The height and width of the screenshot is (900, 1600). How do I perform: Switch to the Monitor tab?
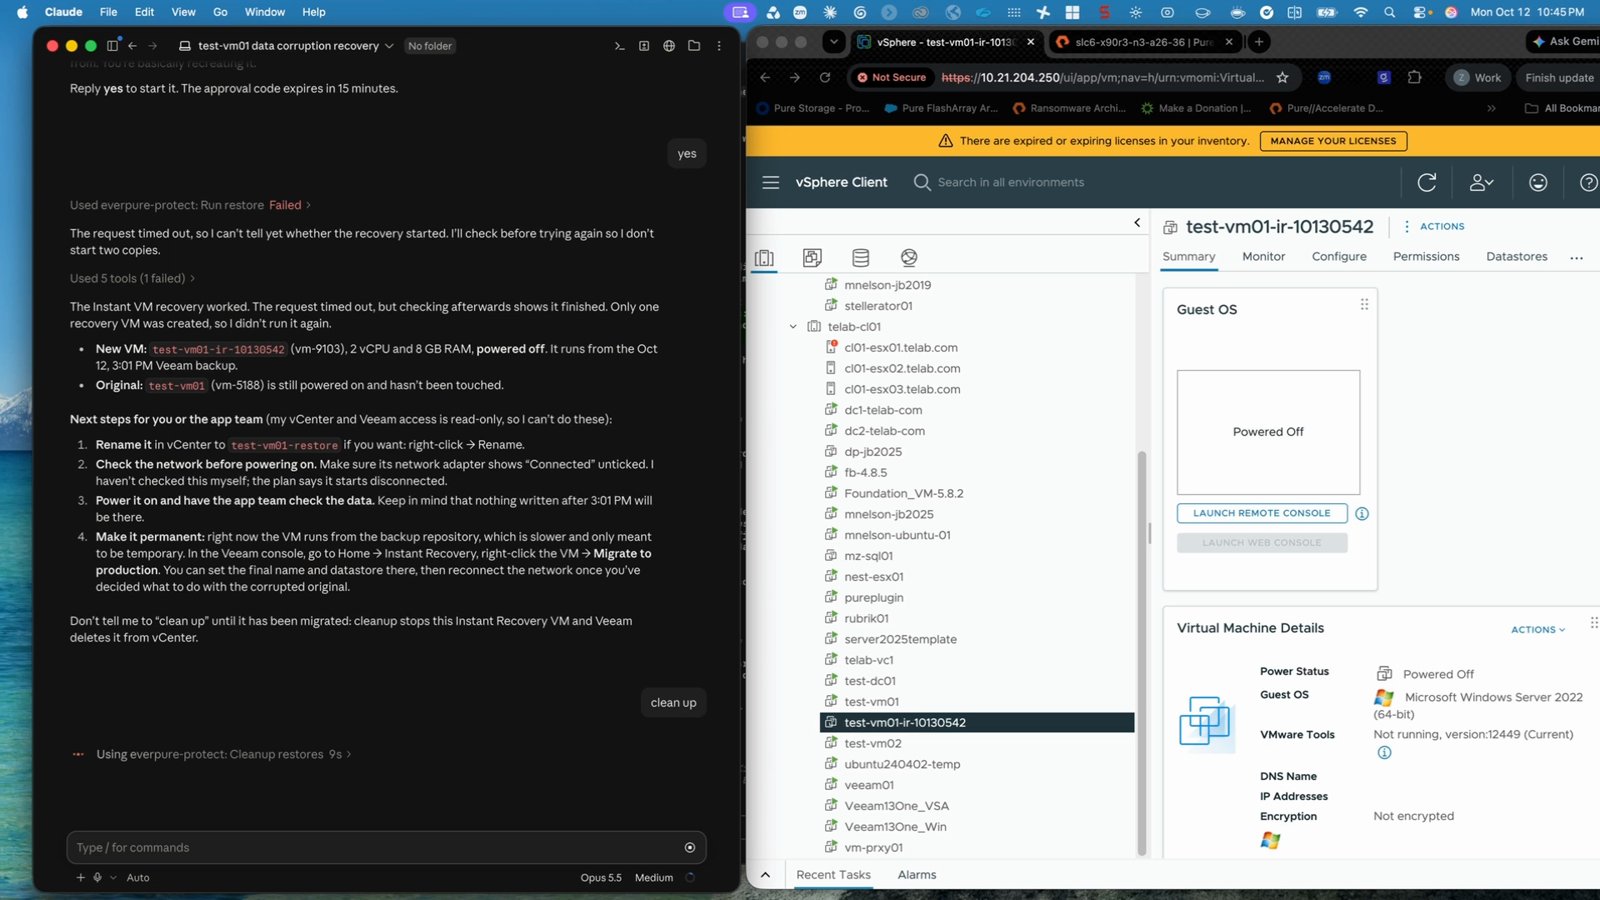(1263, 257)
